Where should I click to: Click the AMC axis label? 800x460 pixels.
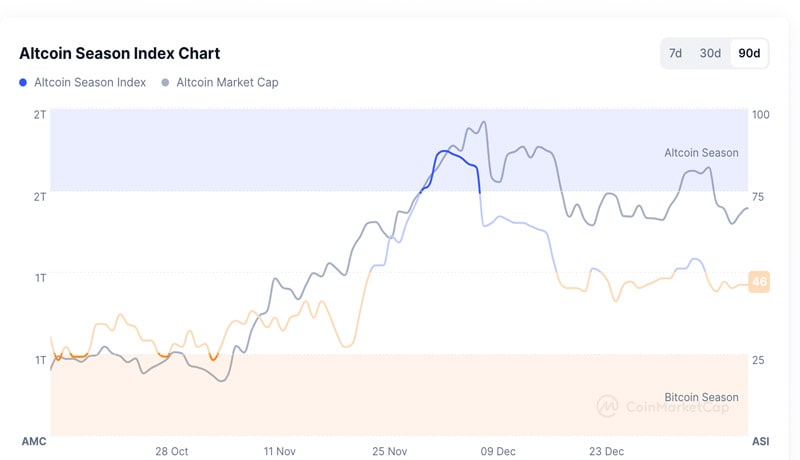(34, 441)
